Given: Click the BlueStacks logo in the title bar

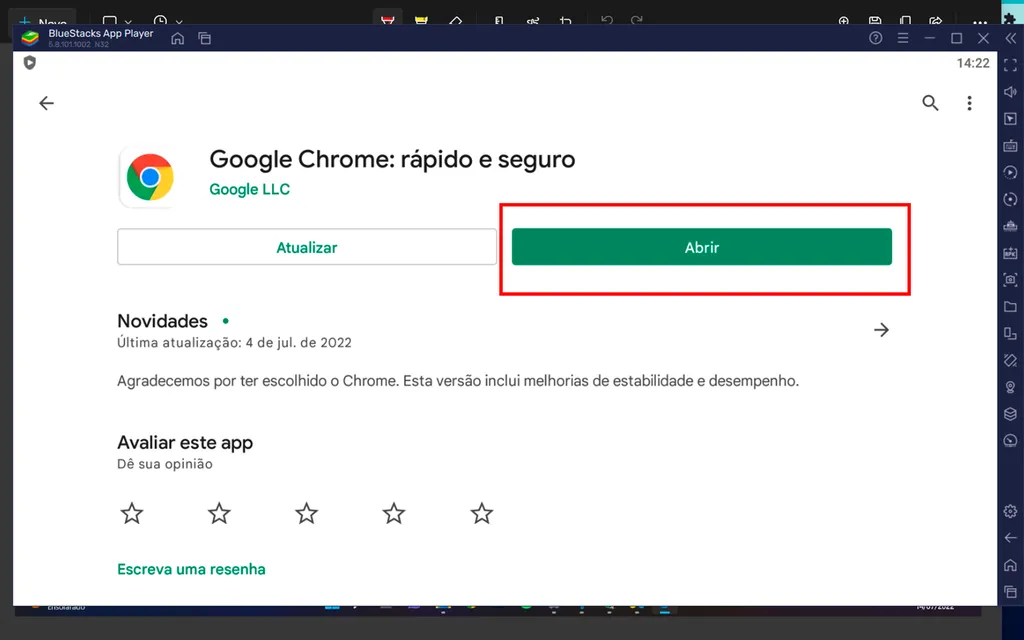Looking at the screenshot, I should pyautogui.click(x=30, y=38).
